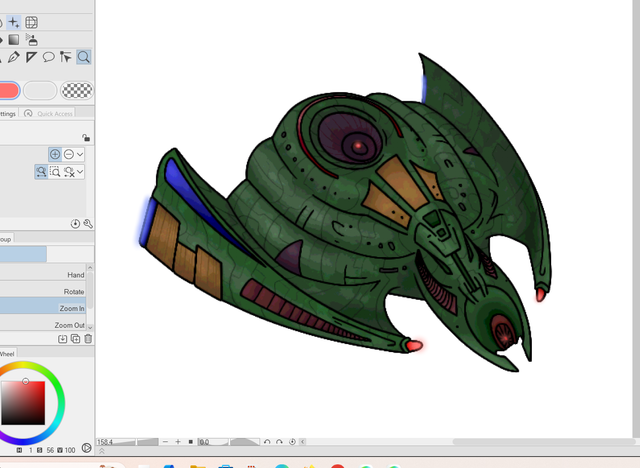Select the light gray sub color swatch
Screen dimensions: 640x468
coord(40,90)
